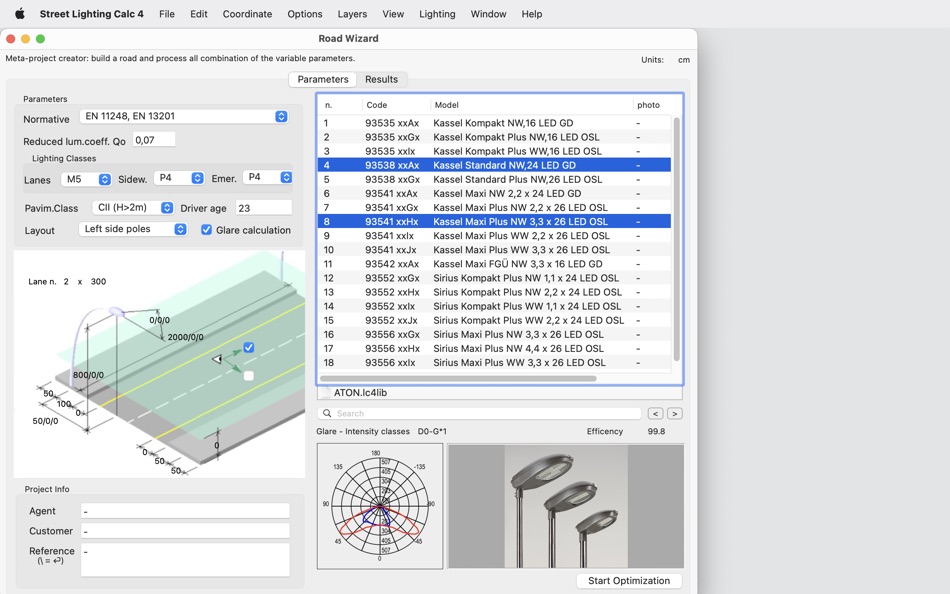
Task: Click the Customer input field
Action: [x=185, y=531]
